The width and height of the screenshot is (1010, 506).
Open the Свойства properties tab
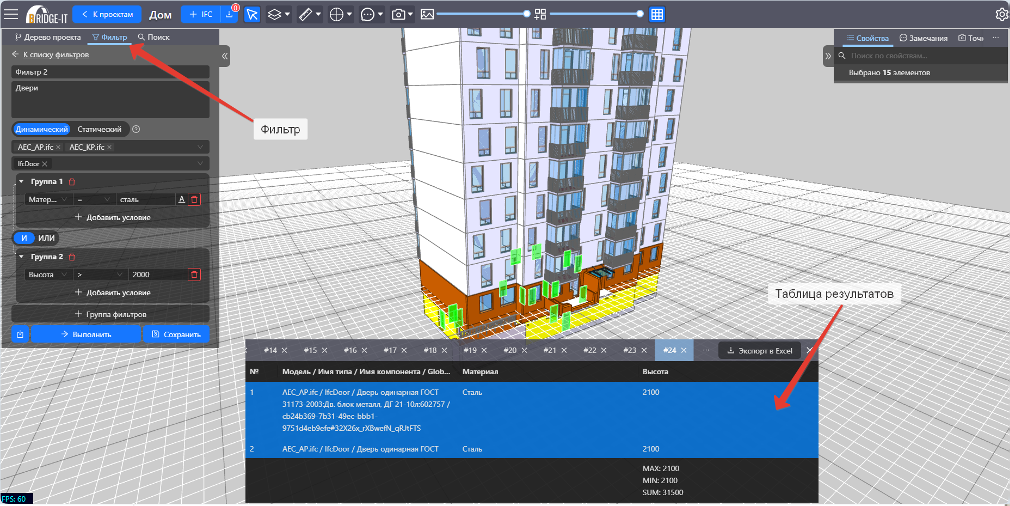(x=867, y=38)
